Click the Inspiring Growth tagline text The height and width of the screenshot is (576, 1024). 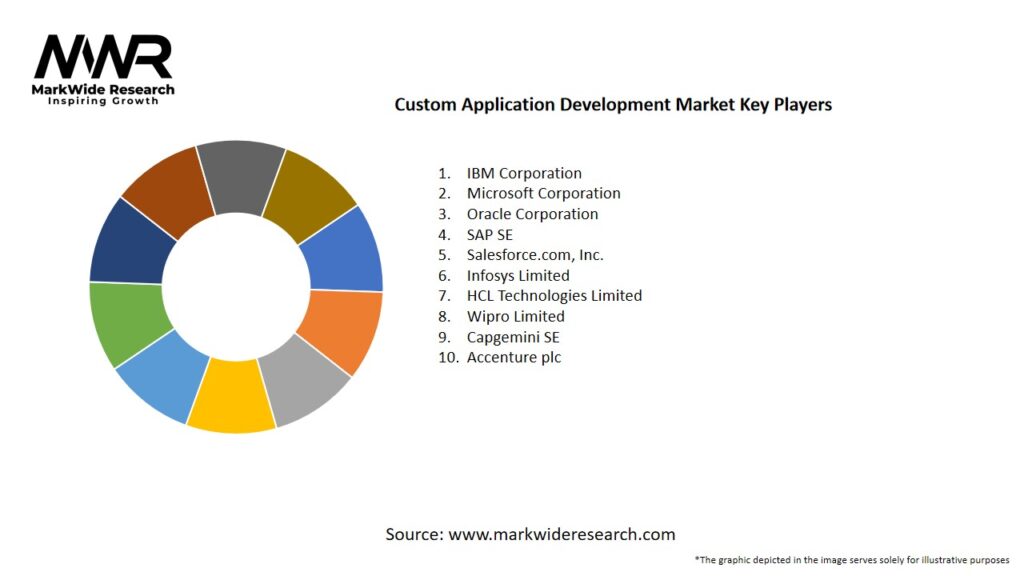point(103,101)
